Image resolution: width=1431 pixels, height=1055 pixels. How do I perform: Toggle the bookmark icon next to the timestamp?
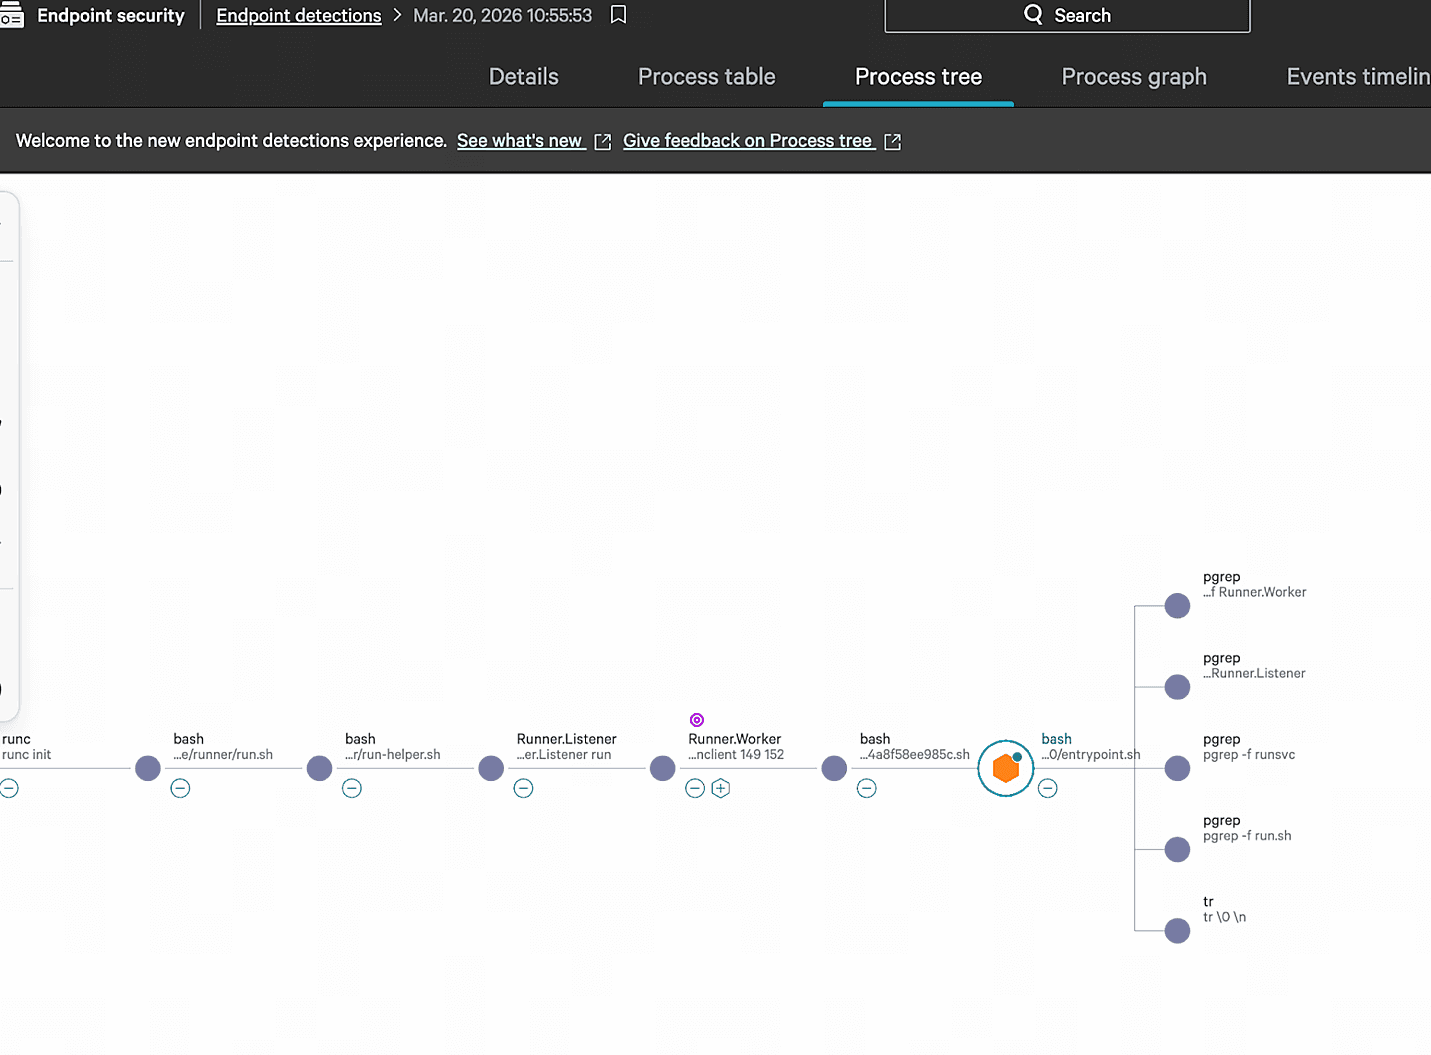click(x=618, y=15)
